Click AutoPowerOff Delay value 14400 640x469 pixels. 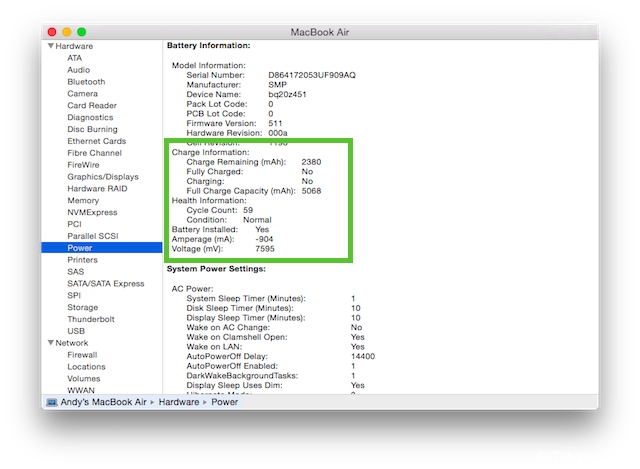click(x=363, y=356)
